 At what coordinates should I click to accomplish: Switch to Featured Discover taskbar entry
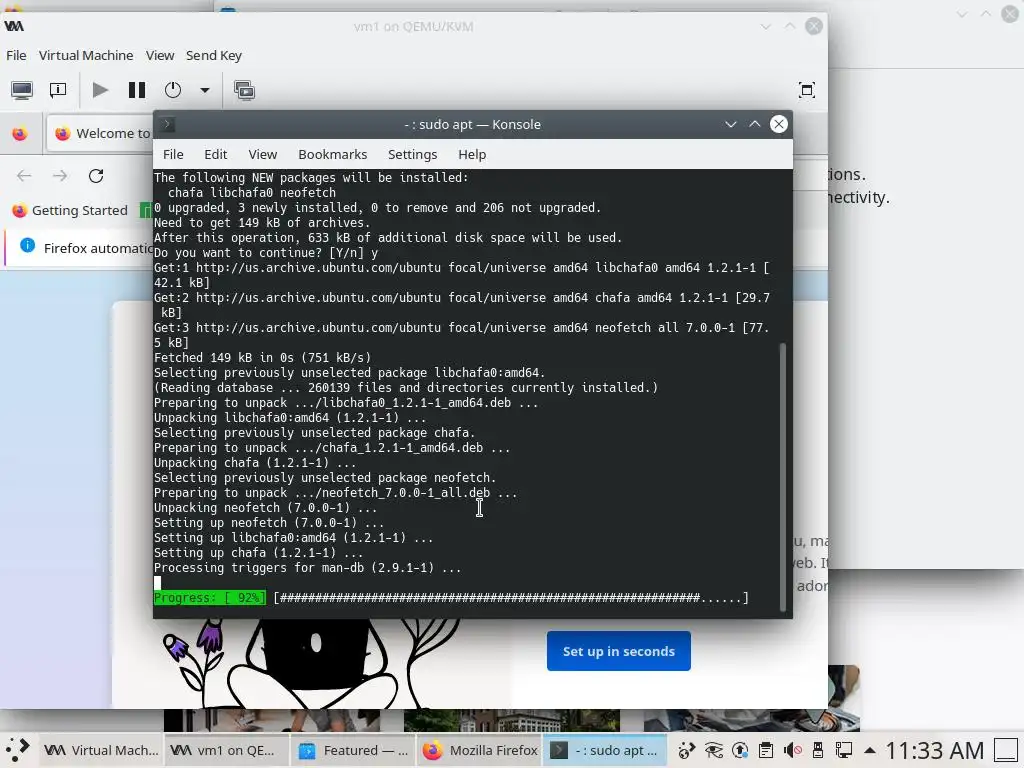[352, 750]
